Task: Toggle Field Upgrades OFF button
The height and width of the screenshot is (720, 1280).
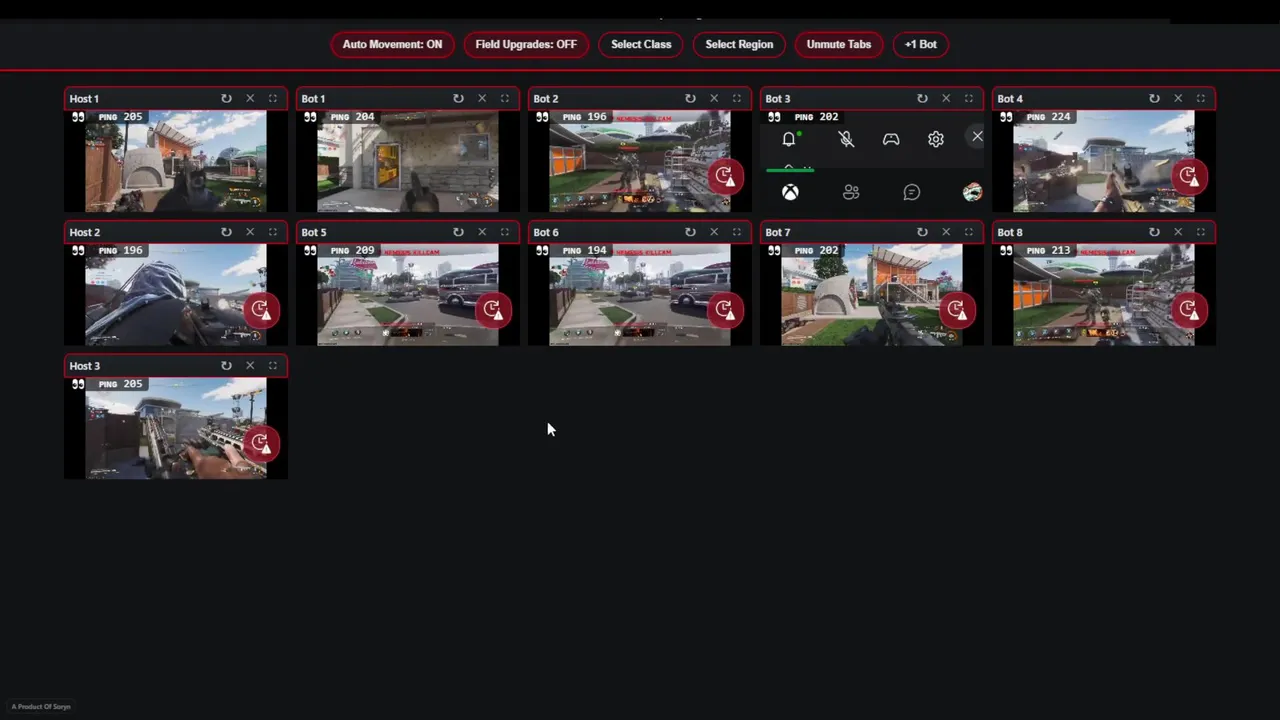Action: (526, 44)
